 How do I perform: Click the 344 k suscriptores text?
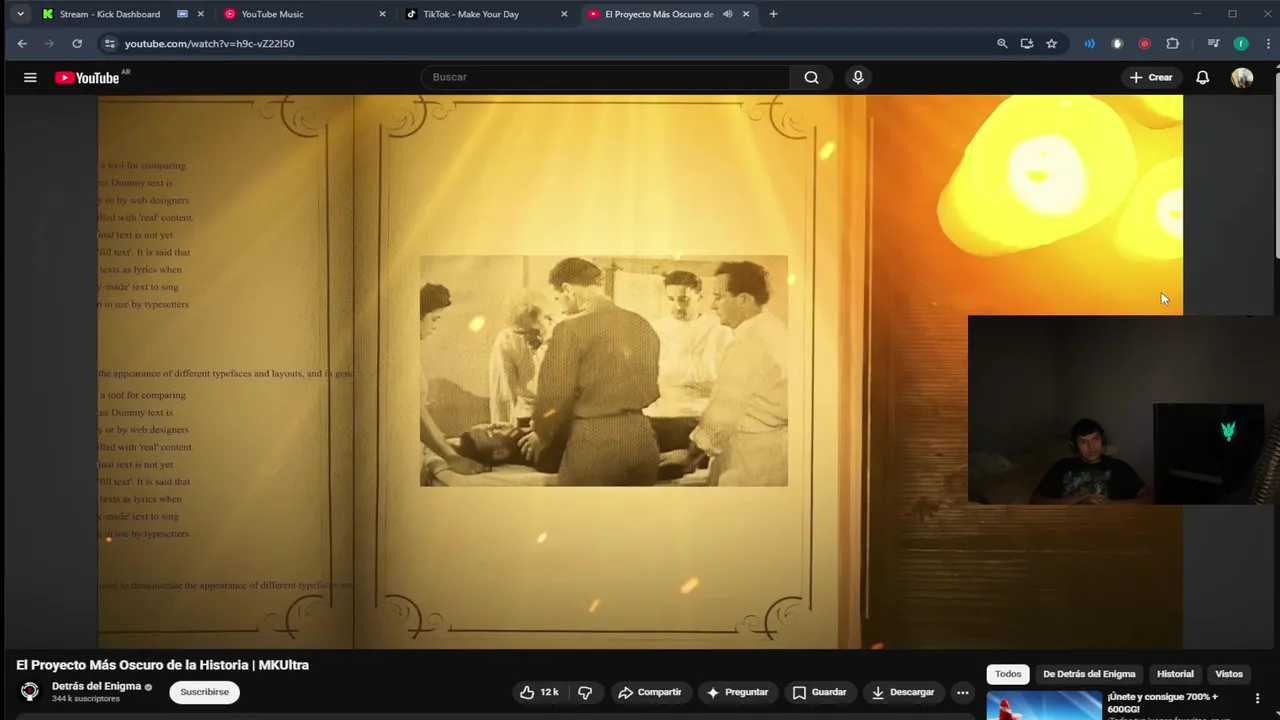[x=86, y=698]
